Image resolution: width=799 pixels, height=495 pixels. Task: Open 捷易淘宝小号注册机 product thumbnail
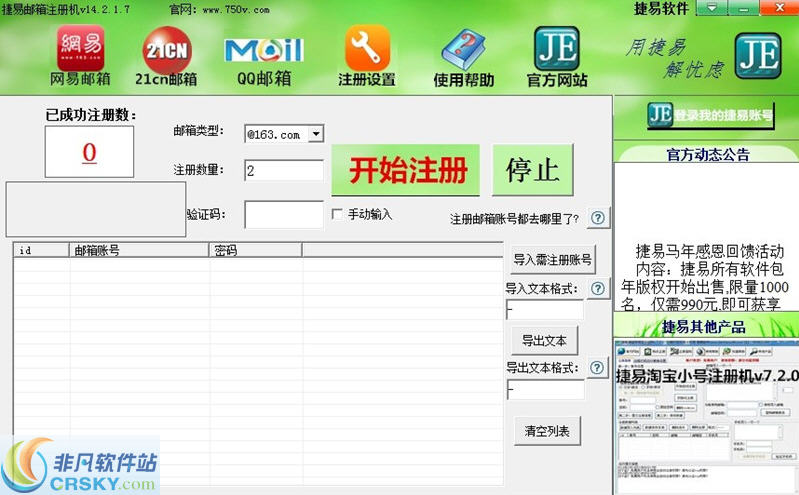[707, 416]
